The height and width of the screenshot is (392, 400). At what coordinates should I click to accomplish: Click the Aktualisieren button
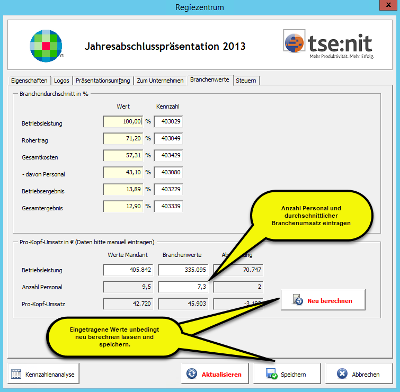[215, 374]
